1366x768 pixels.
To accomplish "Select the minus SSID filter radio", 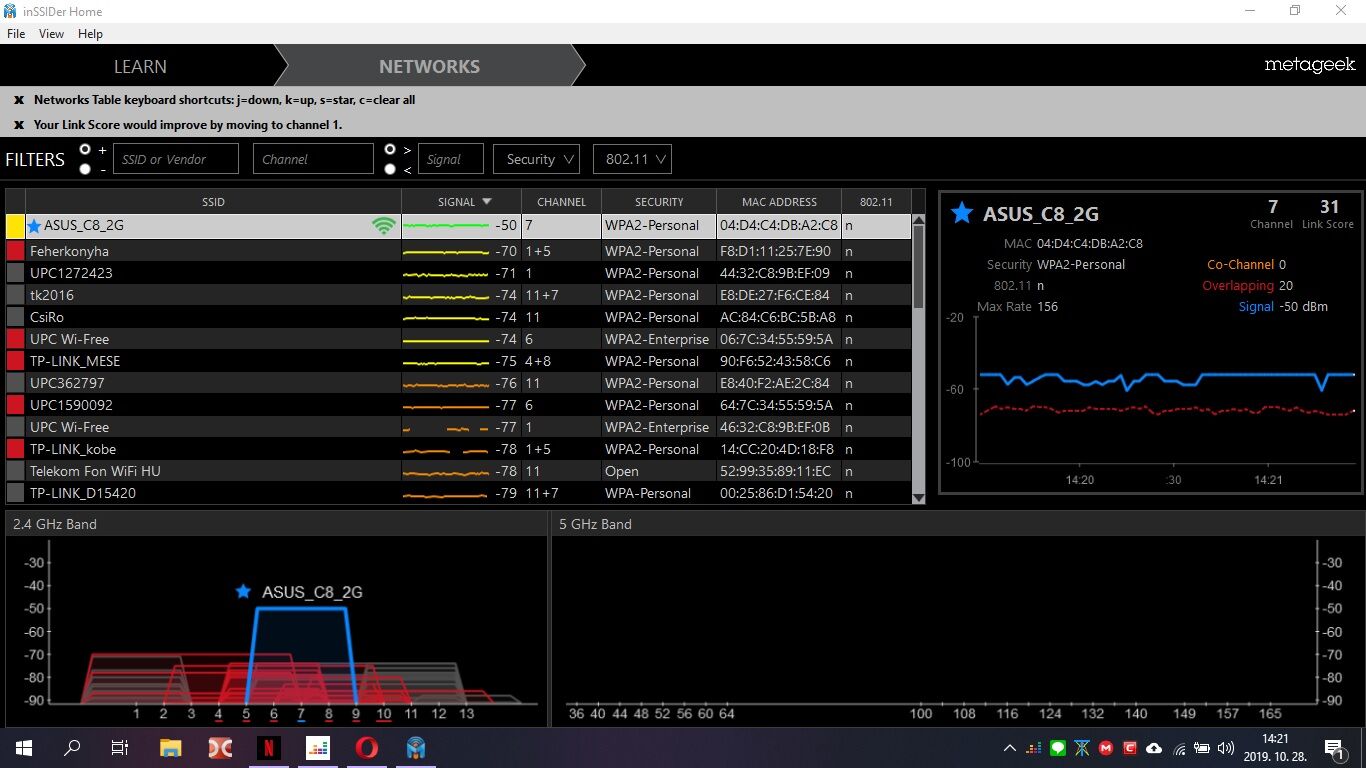I will (85, 169).
